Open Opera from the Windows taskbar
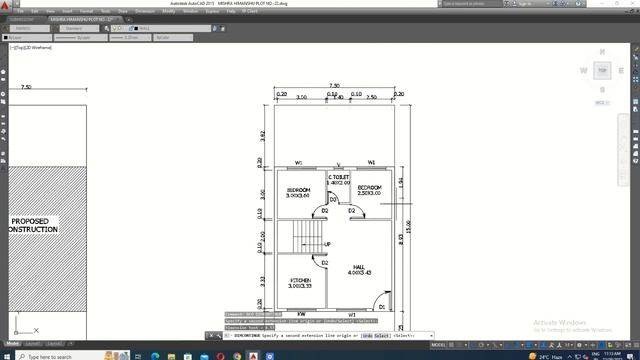640x360 pixels. 220,356
